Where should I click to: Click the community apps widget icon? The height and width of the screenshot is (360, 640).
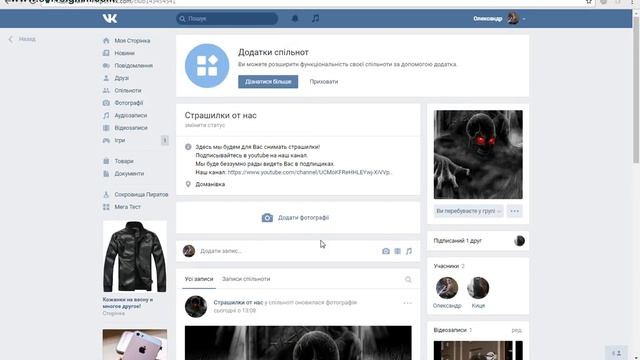tap(207, 66)
